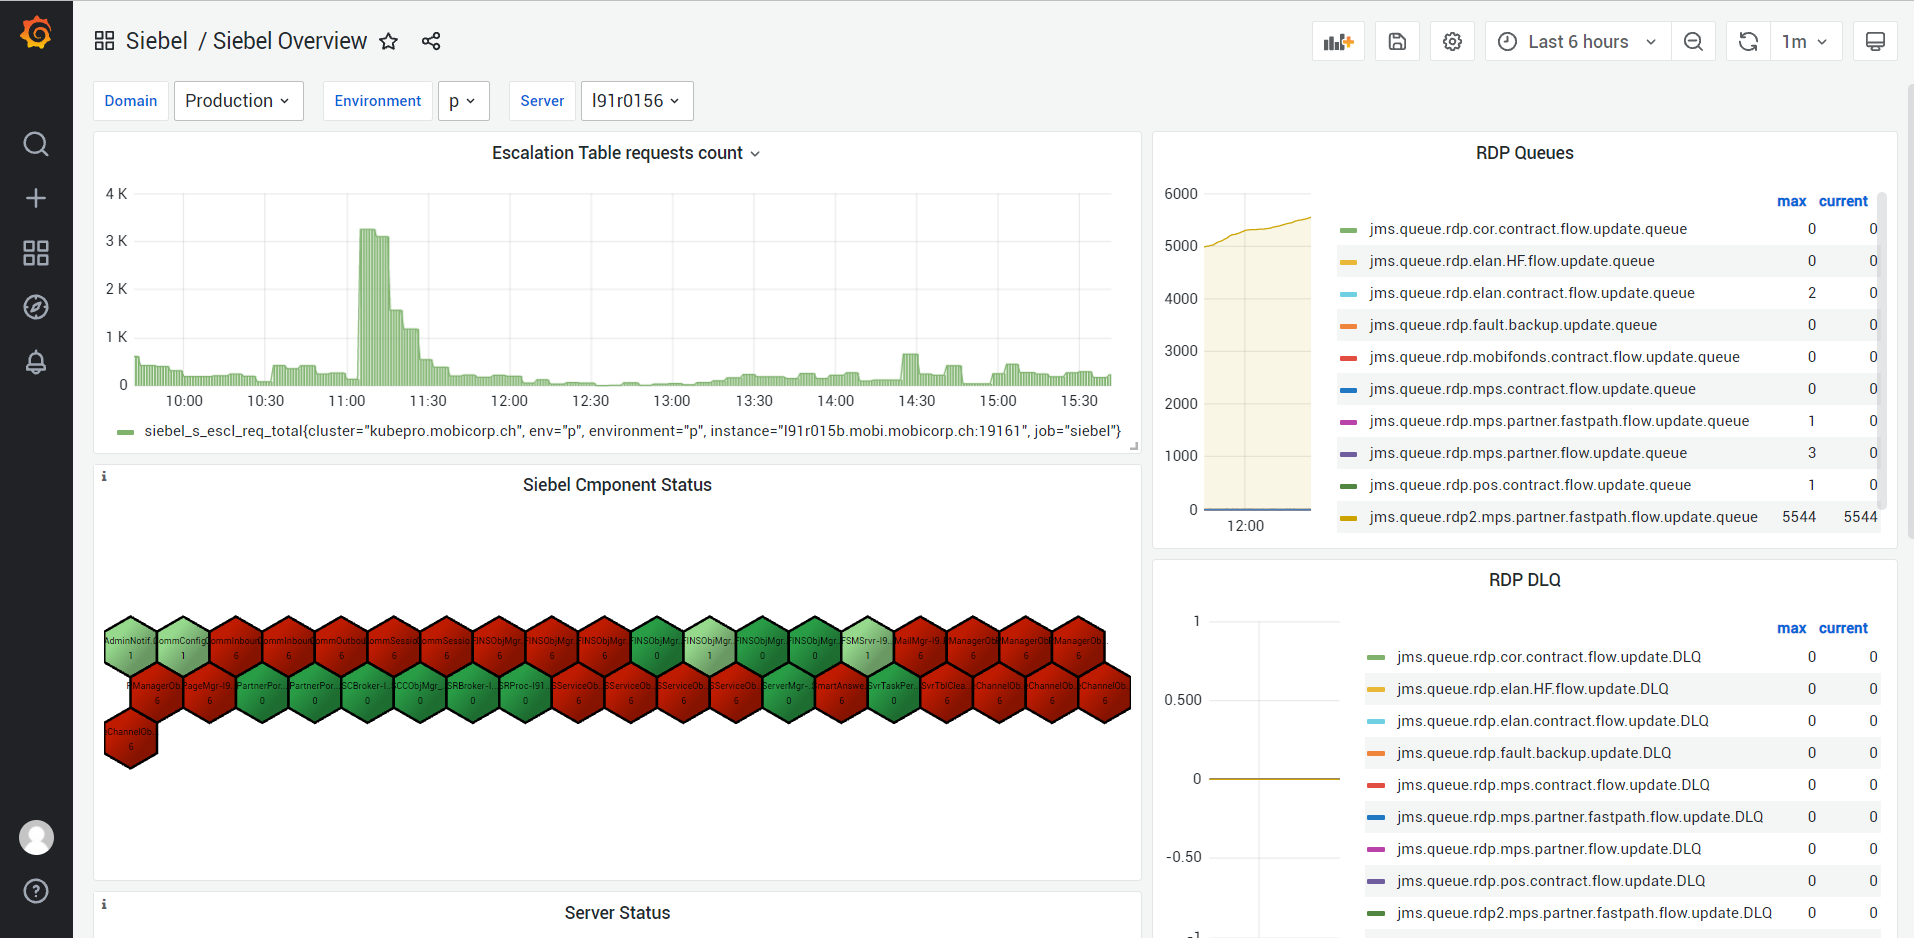This screenshot has height=941, width=1914.
Task: Cycle view mode with monitor icon
Action: 1875,41
